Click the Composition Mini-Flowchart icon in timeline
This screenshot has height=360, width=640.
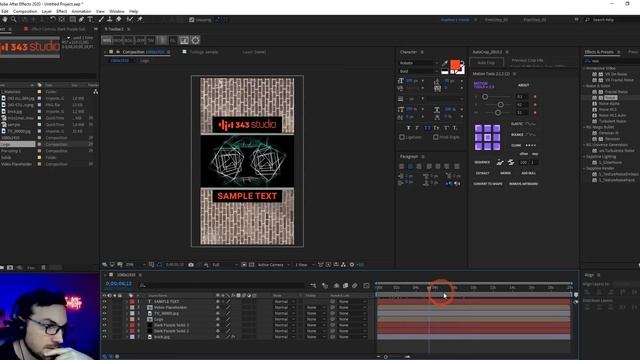313,286
